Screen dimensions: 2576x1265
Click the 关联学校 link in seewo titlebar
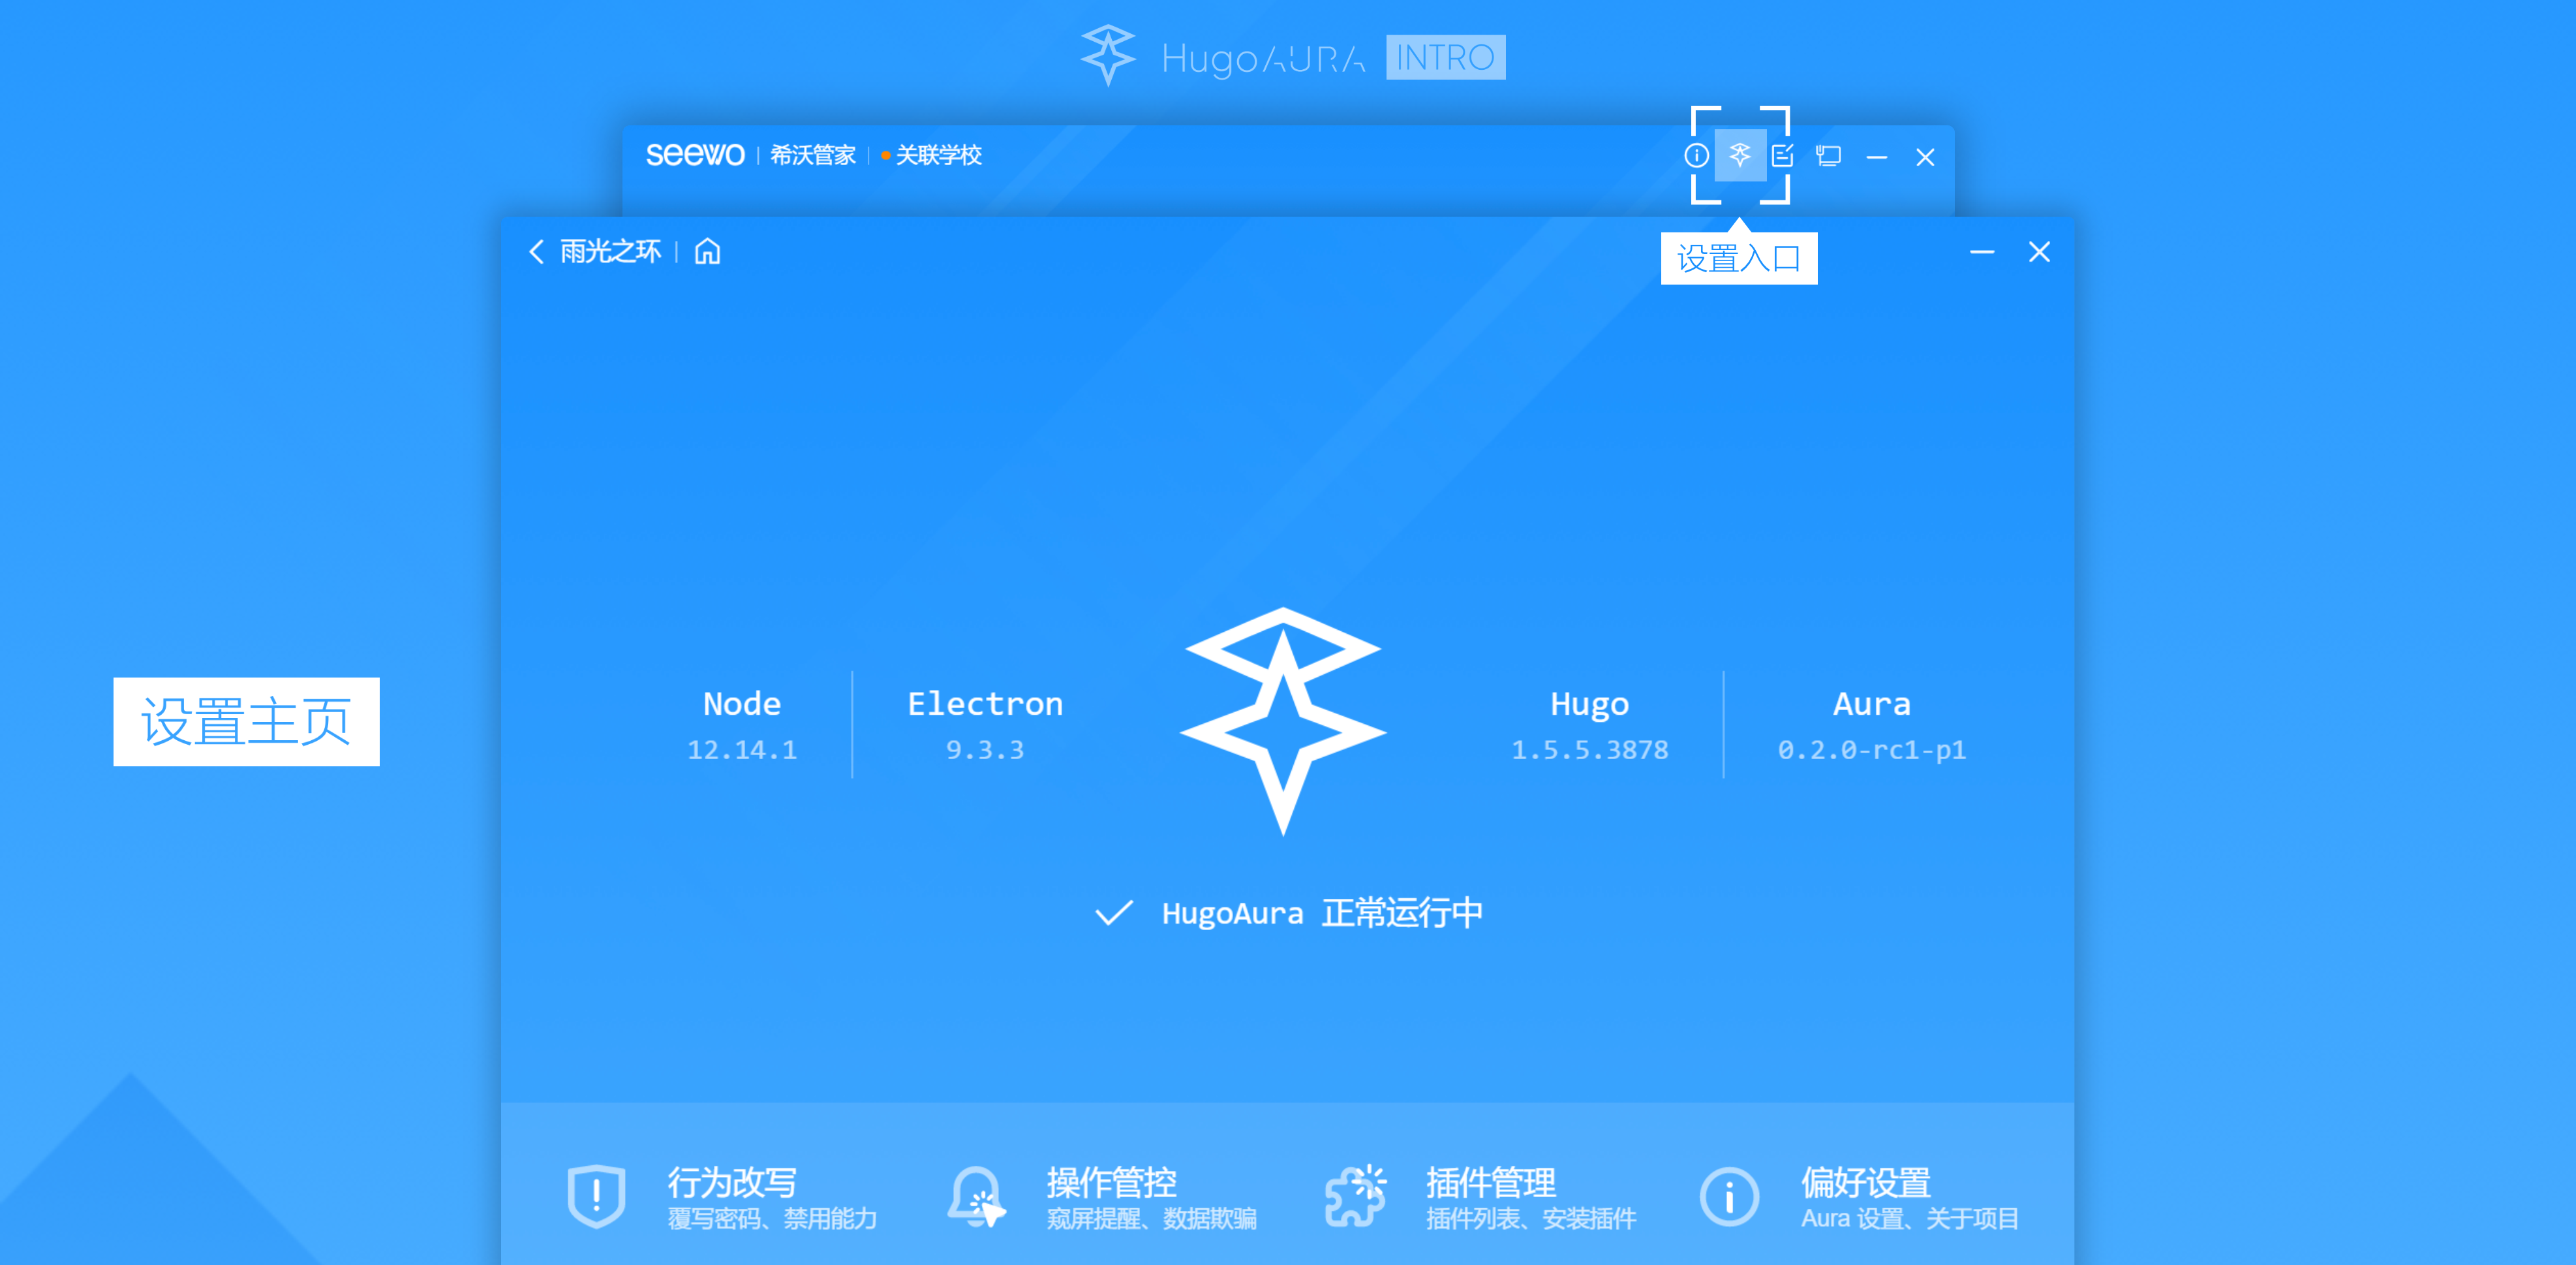pyautogui.click(x=938, y=155)
